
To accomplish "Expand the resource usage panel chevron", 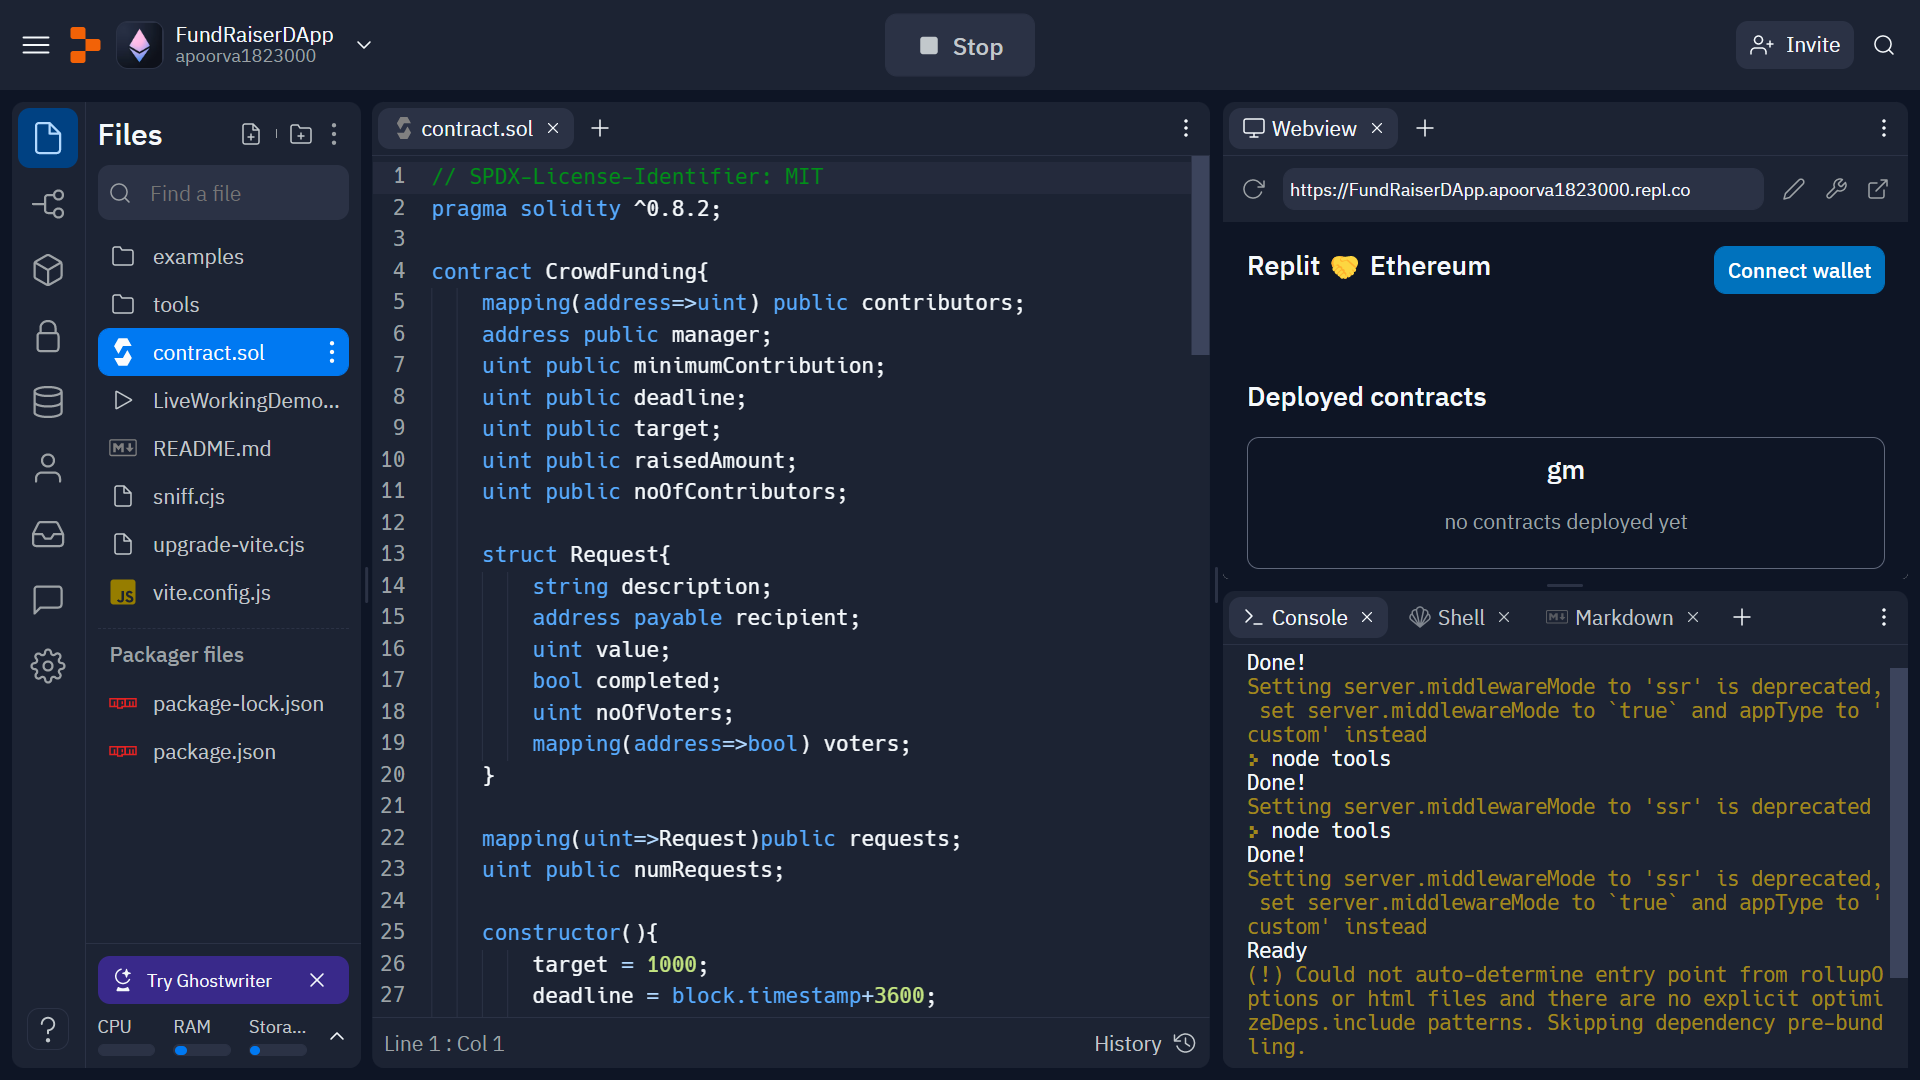I will (337, 1036).
